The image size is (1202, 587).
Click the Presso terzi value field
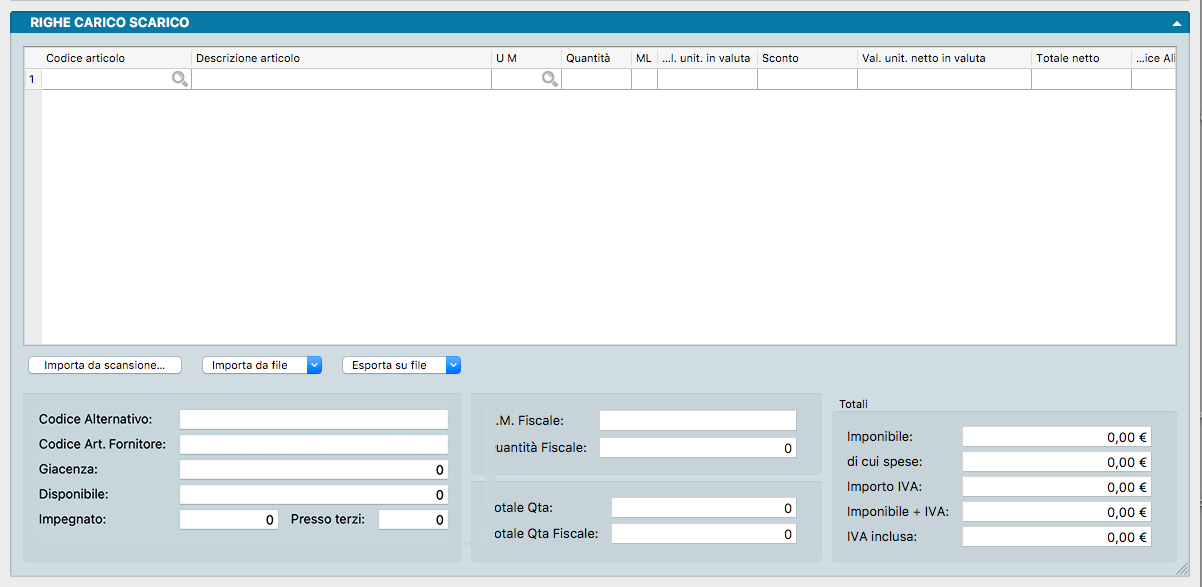point(413,520)
